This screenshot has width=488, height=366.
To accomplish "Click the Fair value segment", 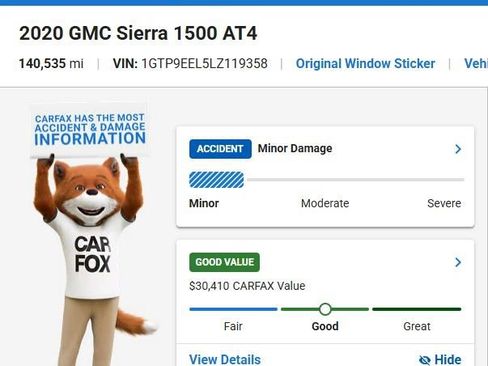I will click(x=233, y=309).
